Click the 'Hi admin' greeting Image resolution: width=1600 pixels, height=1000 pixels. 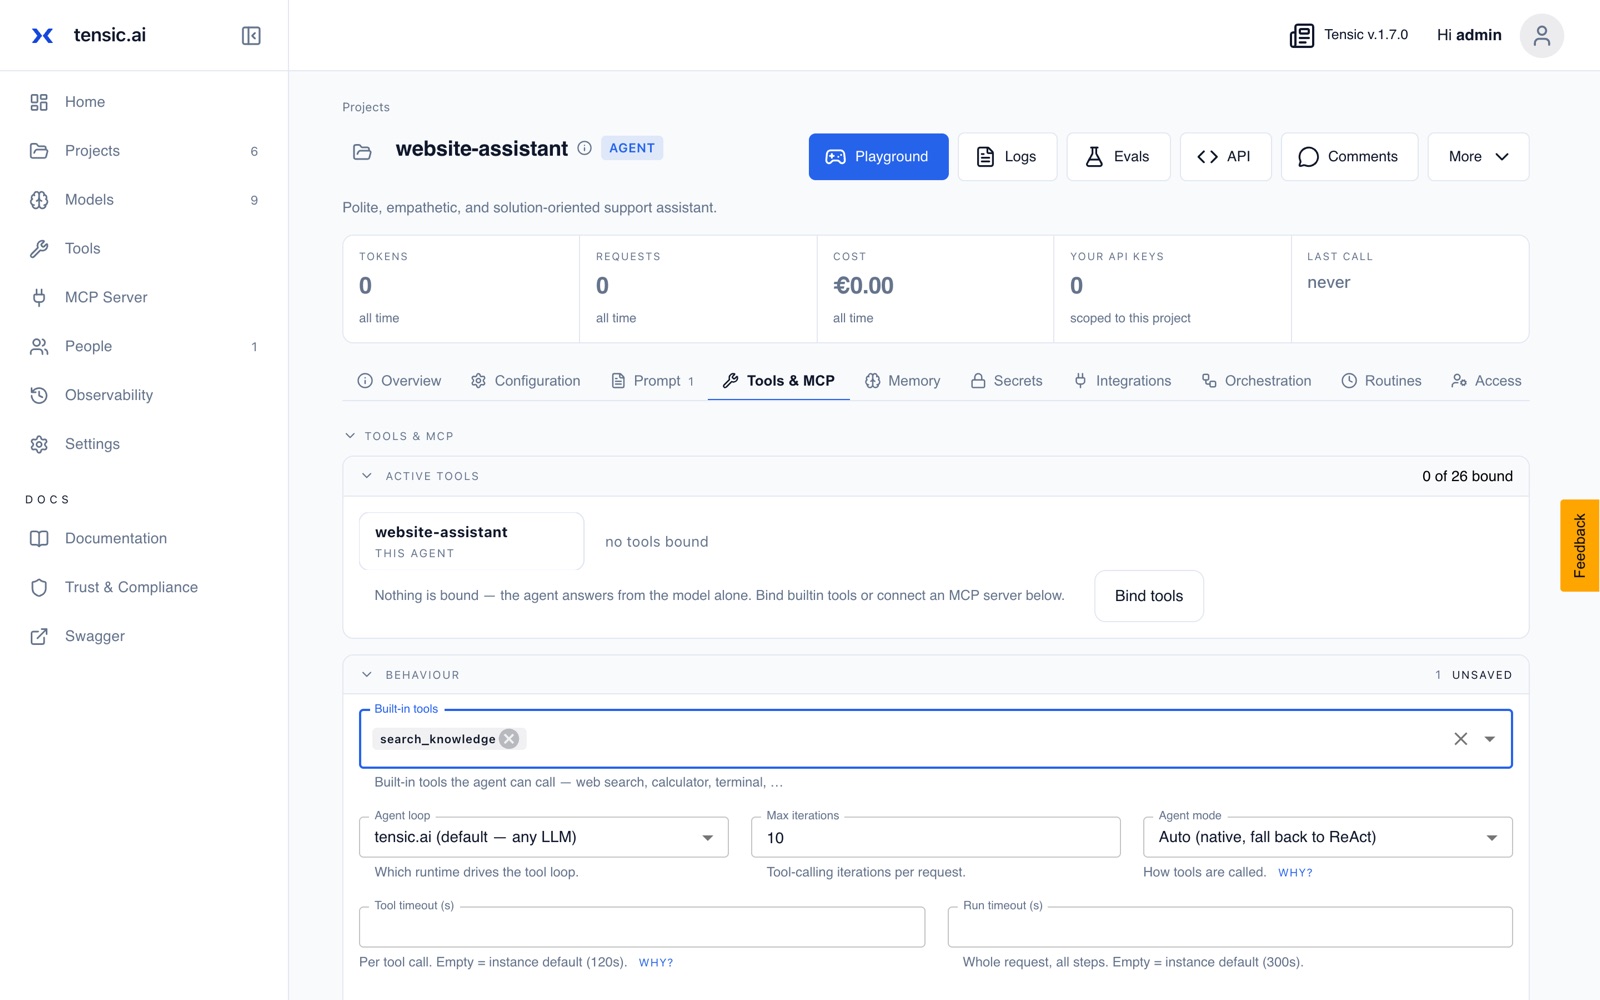pos(1469,35)
